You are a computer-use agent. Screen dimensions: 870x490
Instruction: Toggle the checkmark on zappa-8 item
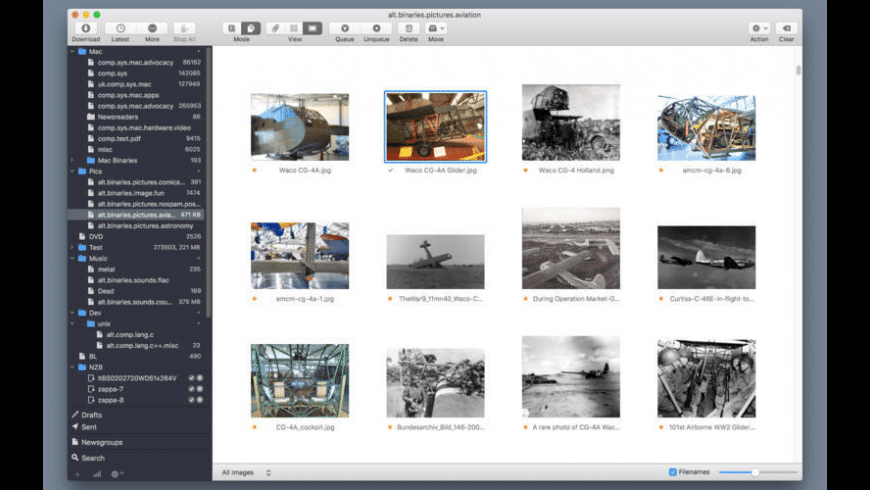pyautogui.click(x=191, y=400)
